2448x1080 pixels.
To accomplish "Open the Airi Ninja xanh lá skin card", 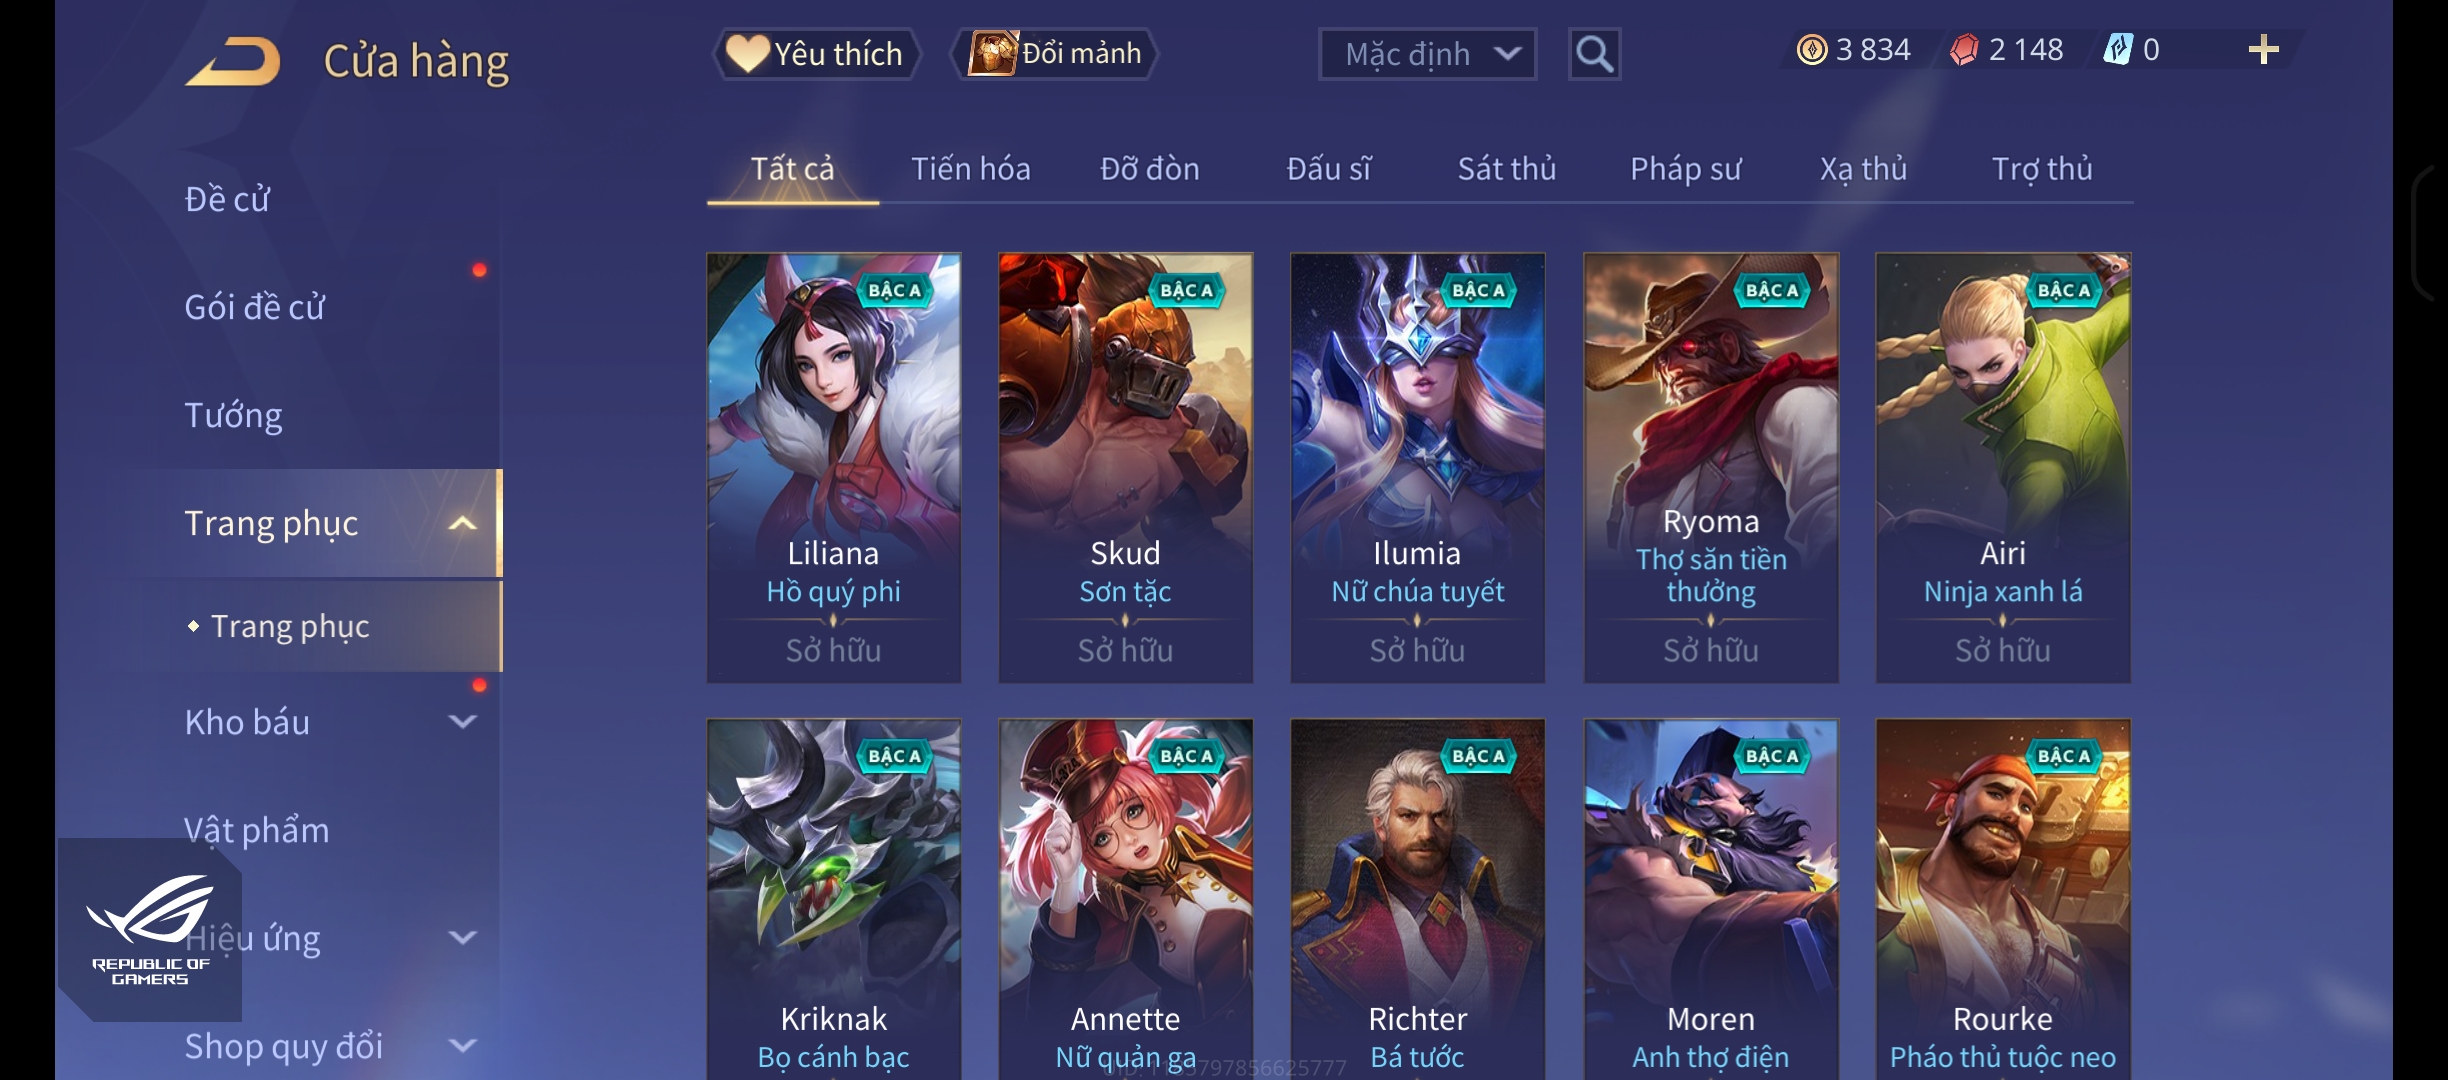I will [x=2003, y=468].
